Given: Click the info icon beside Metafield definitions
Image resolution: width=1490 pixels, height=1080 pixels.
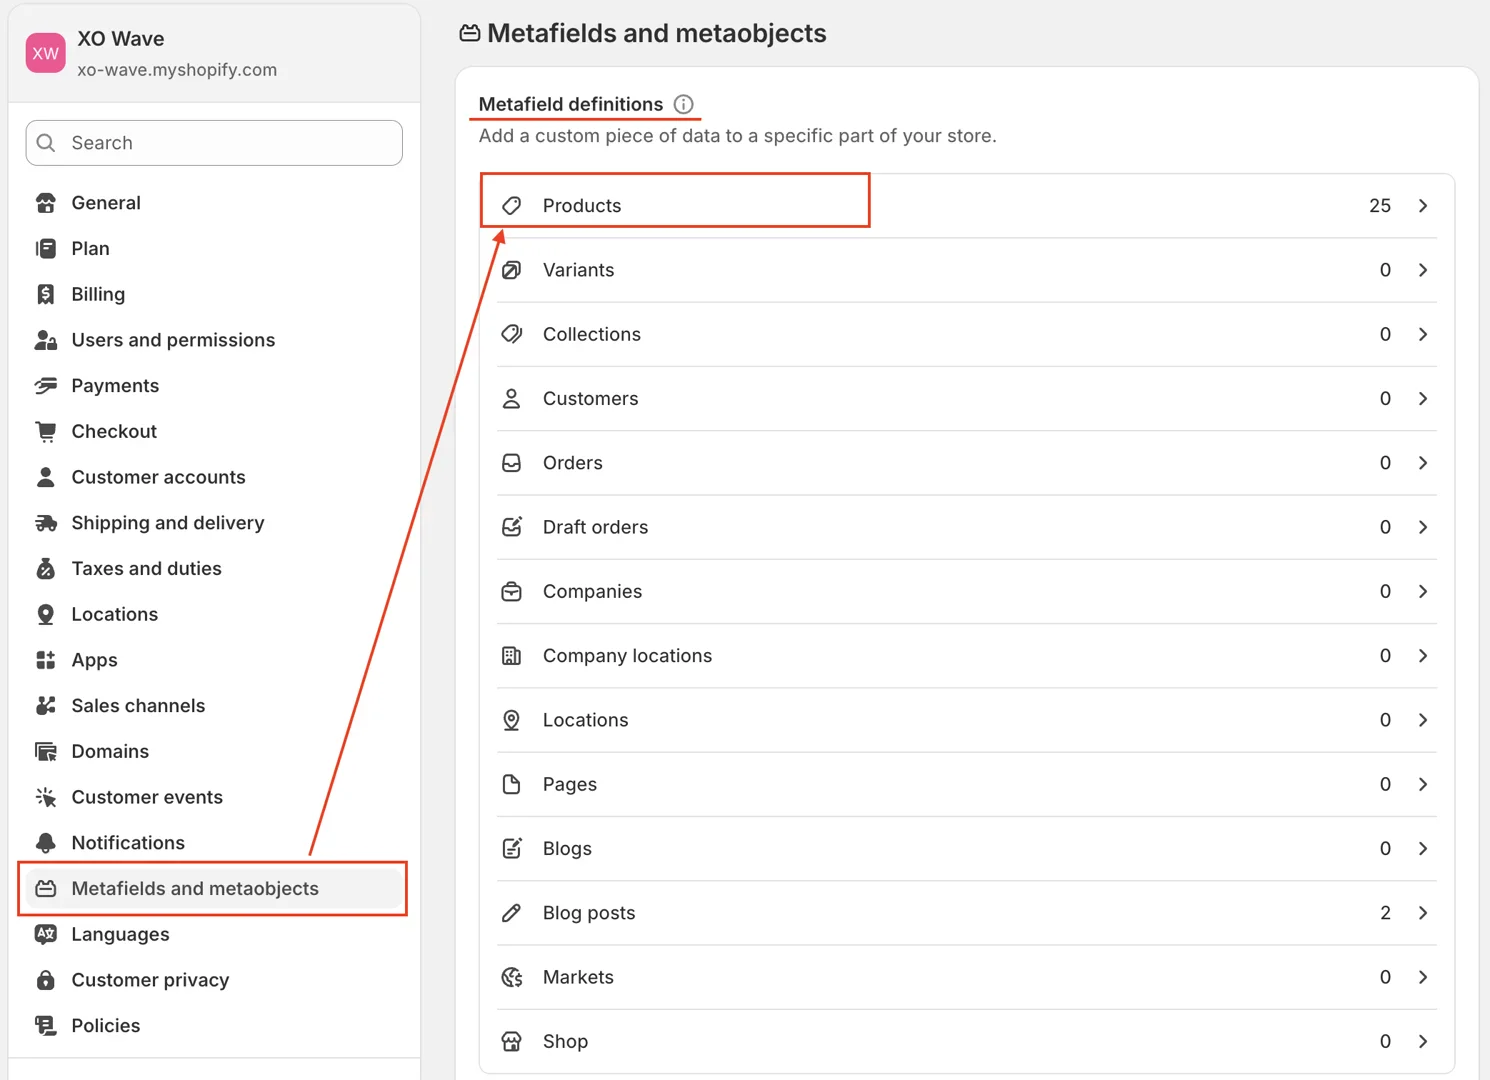Looking at the screenshot, I should point(684,104).
